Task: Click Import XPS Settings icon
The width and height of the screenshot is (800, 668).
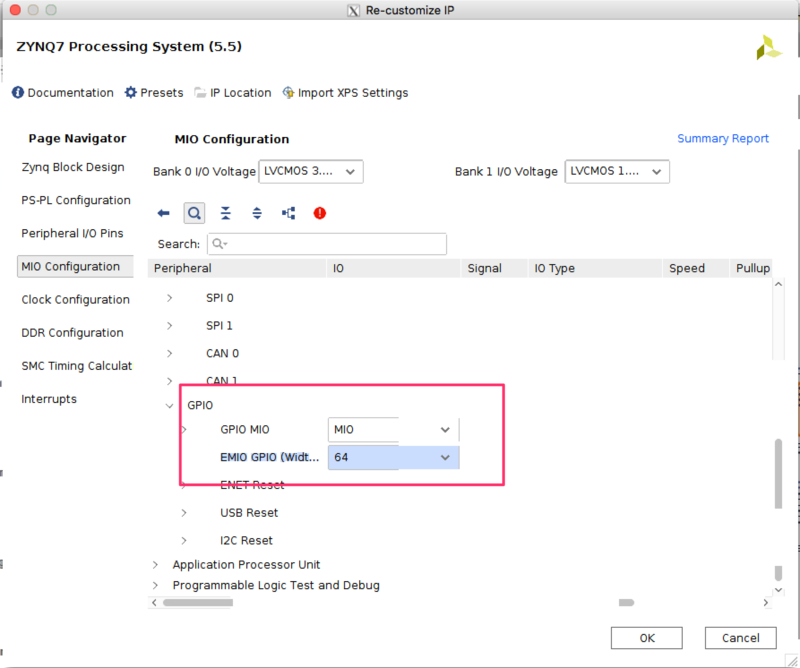Action: coord(288,92)
